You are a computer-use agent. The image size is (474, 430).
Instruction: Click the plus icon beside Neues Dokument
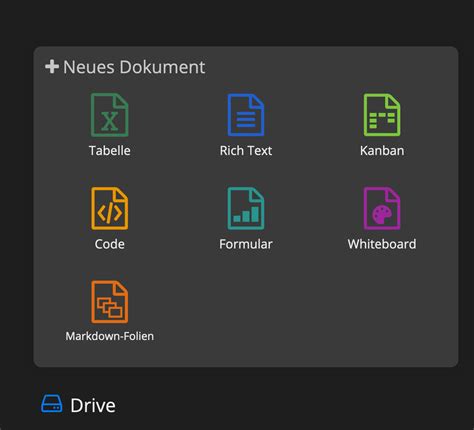pyautogui.click(x=52, y=67)
